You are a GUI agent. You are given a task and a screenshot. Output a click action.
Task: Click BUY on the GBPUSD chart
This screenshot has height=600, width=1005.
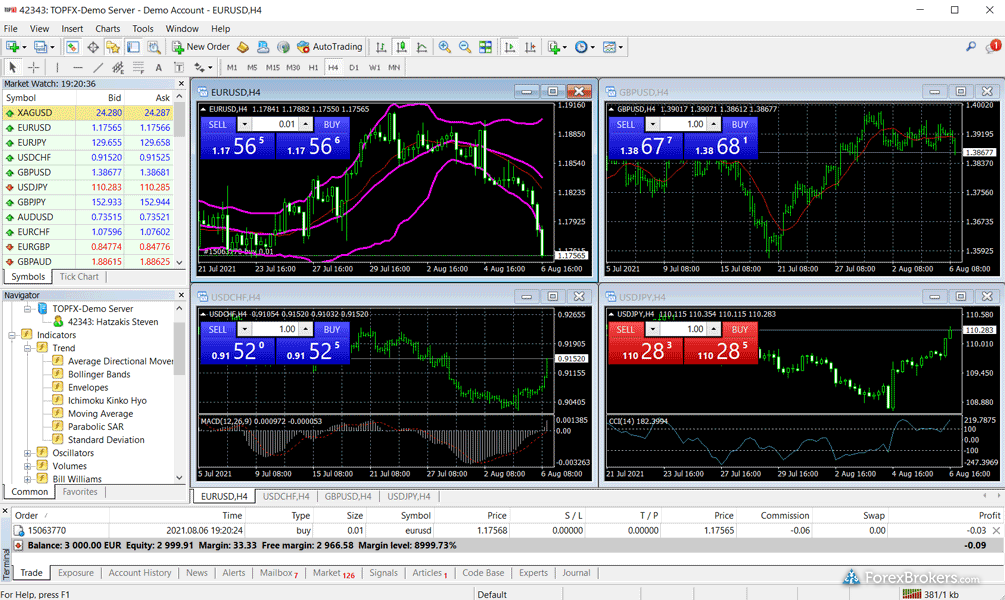click(x=740, y=124)
